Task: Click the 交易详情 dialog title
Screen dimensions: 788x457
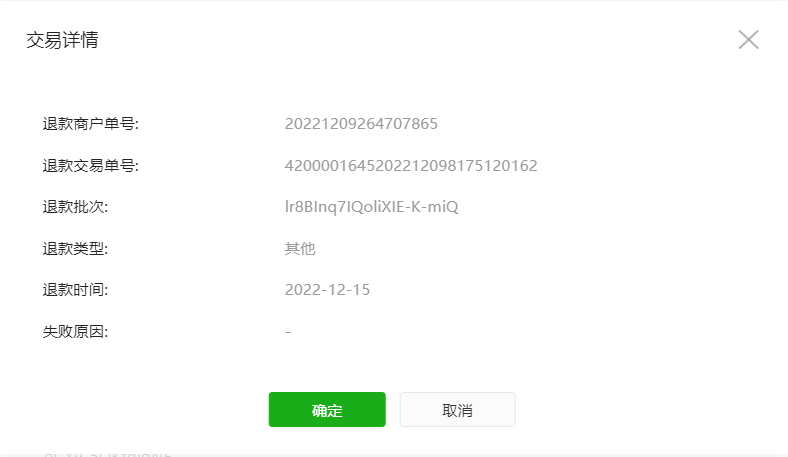Action: click(62, 40)
